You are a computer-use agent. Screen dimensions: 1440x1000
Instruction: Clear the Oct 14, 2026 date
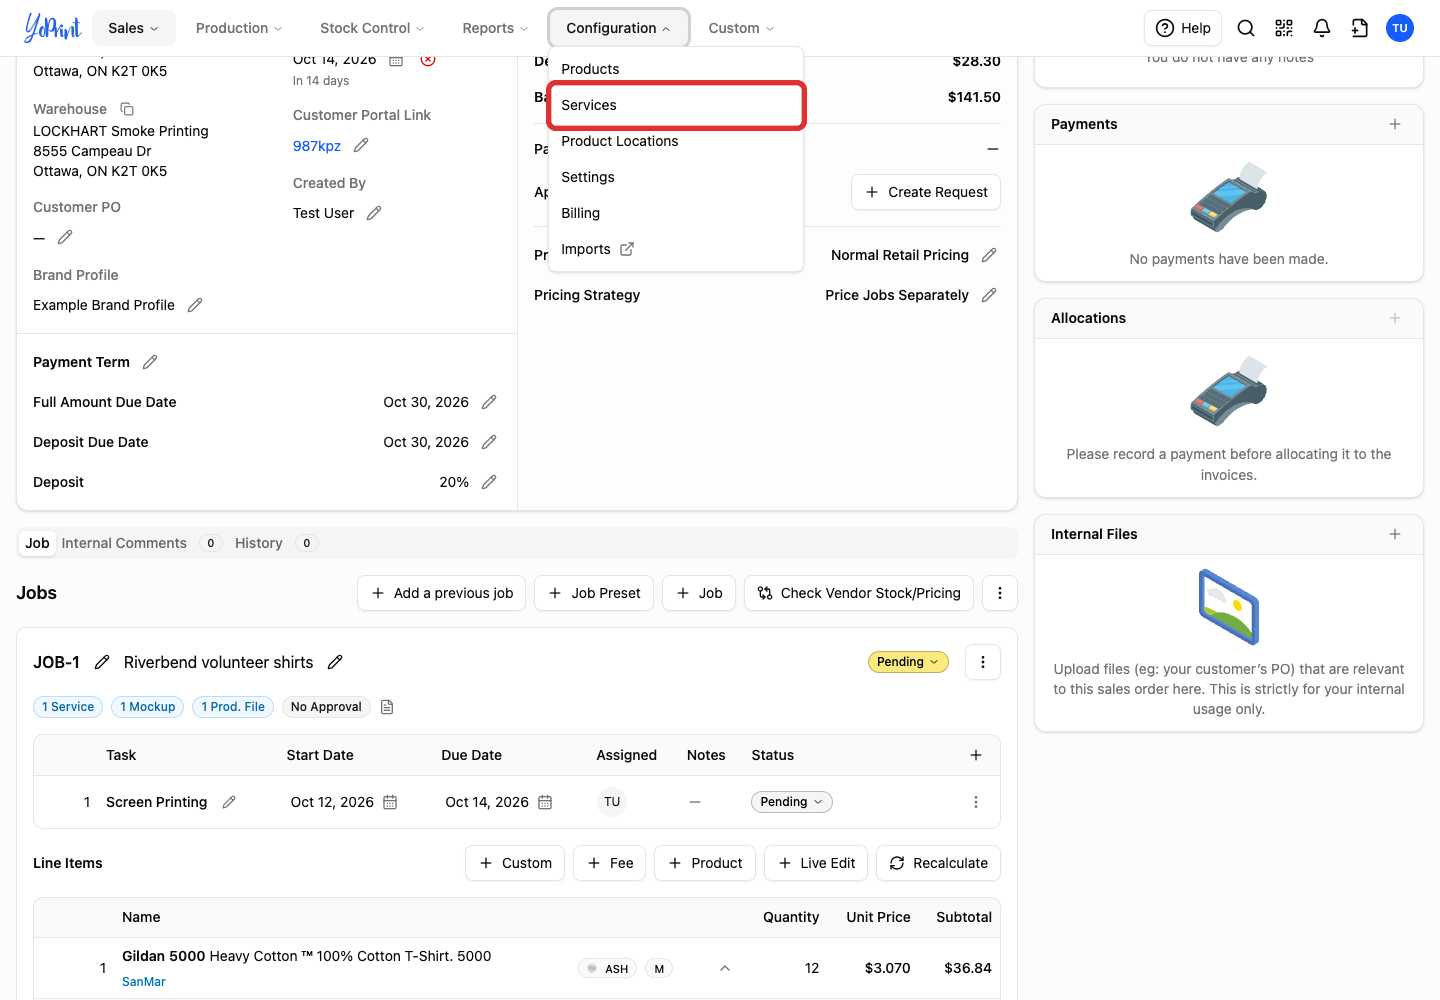(428, 60)
